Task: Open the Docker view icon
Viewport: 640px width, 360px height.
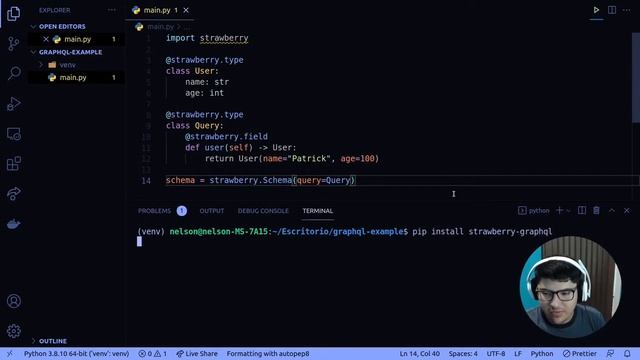Action: tap(13, 224)
